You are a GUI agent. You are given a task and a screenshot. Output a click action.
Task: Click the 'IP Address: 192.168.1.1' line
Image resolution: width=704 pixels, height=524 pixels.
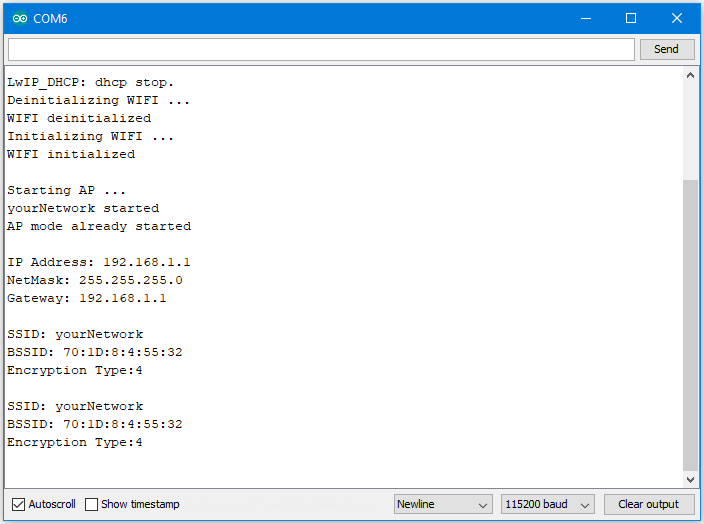[x=99, y=262]
